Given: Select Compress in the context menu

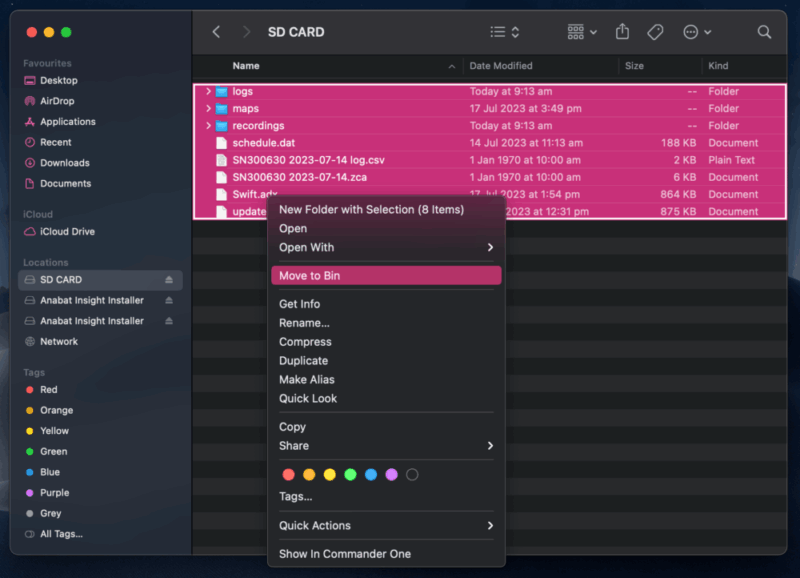Looking at the screenshot, I should pos(305,342).
